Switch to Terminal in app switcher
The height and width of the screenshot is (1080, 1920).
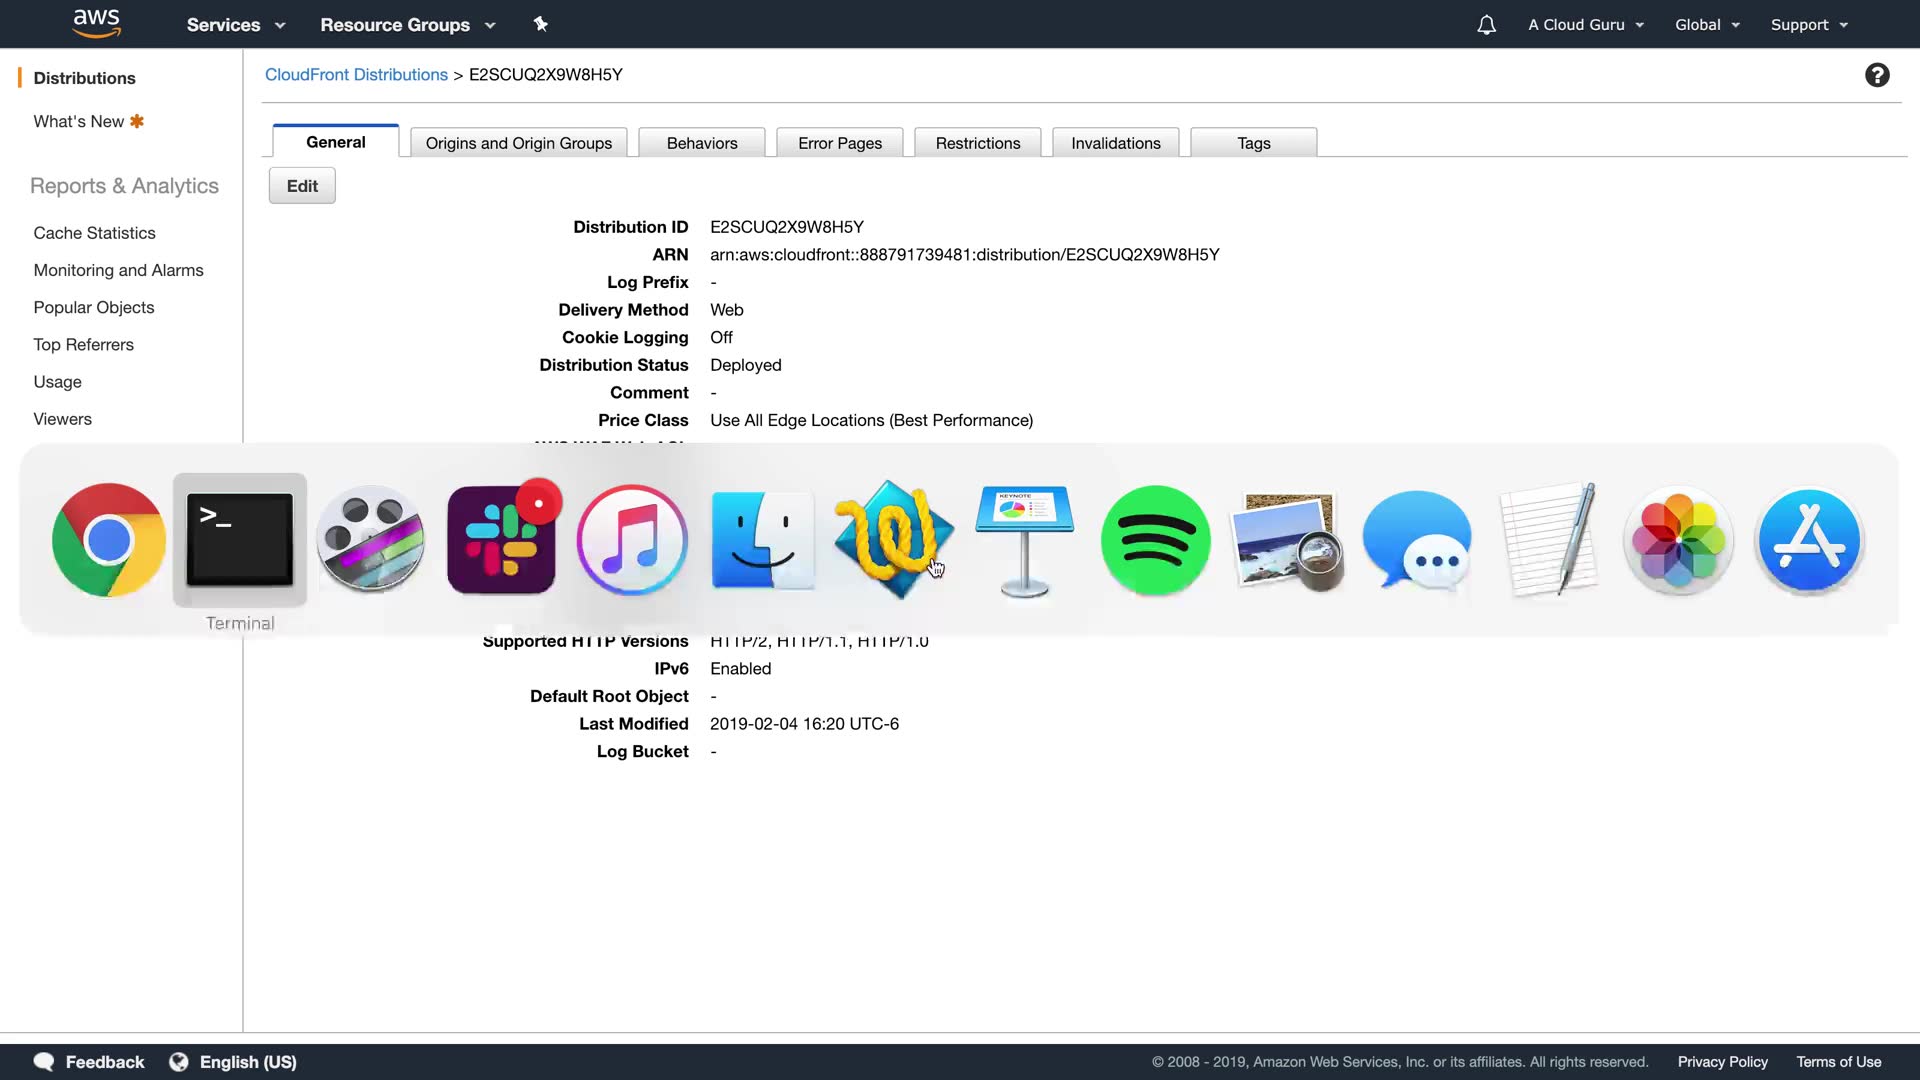(240, 540)
